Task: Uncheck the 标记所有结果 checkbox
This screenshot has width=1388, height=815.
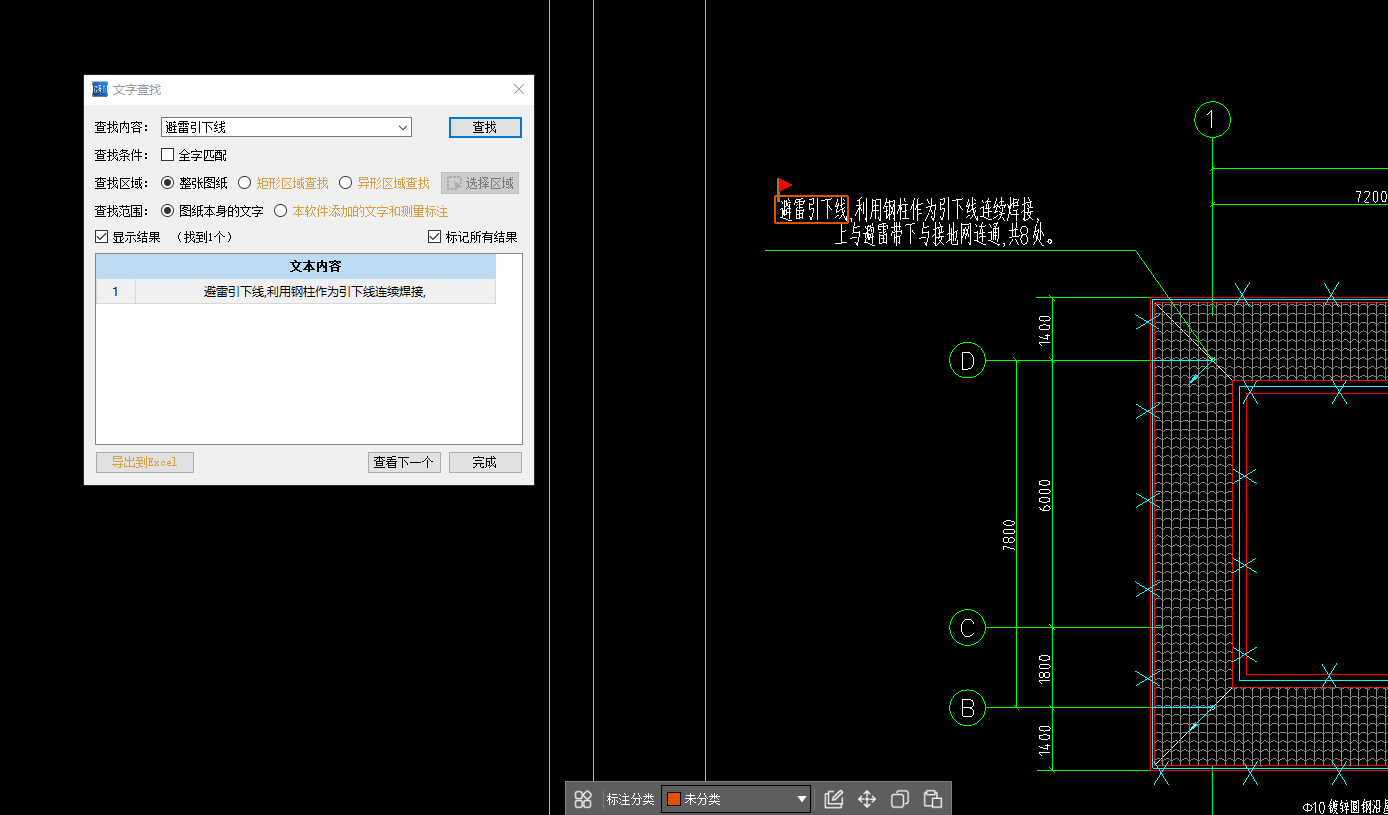Action: click(x=434, y=237)
